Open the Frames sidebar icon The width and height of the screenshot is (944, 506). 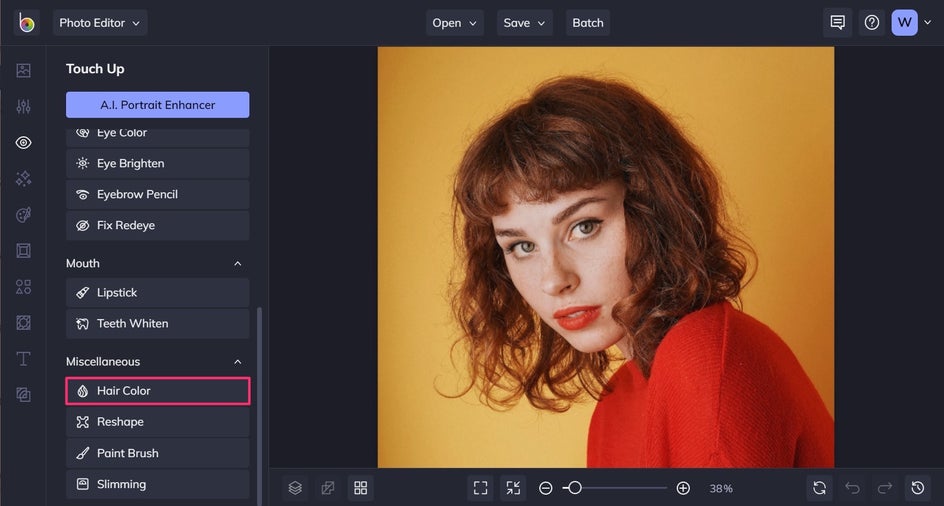pos(23,251)
